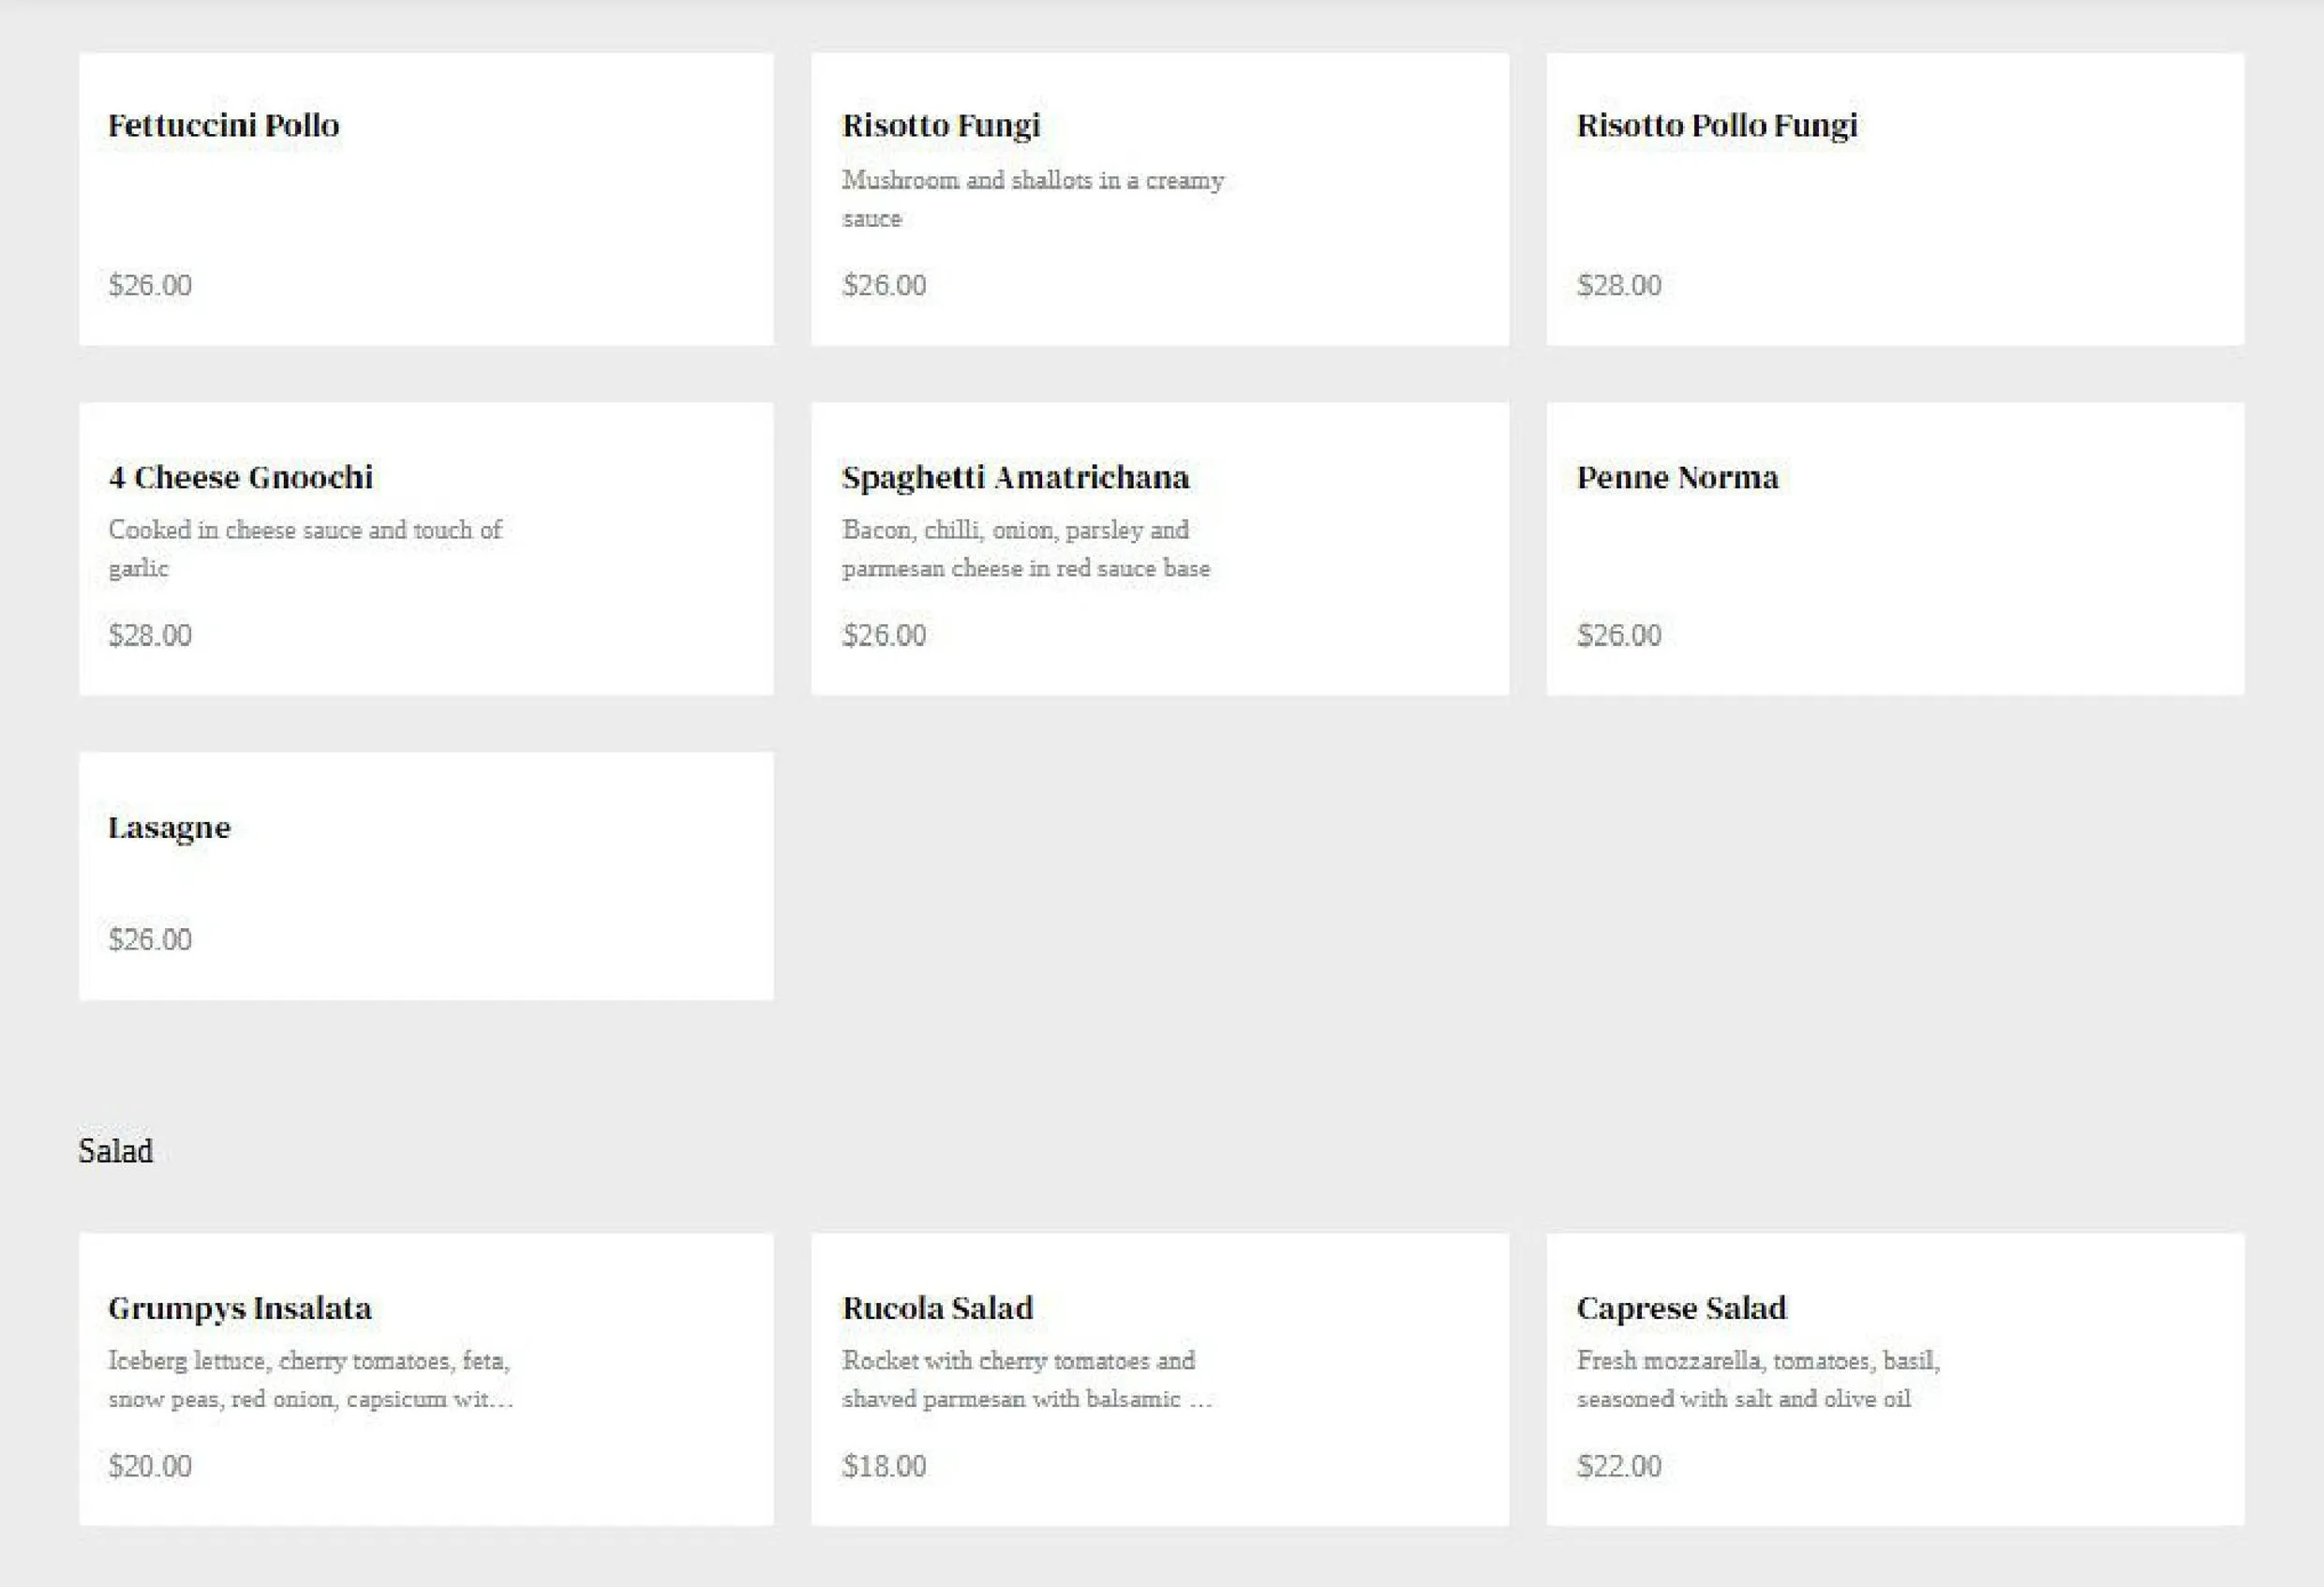The image size is (2324, 1587).
Task: Click the Caprese Salad fresh mozzarella description
Action: pyautogui.click(x=1758, y=1379)
